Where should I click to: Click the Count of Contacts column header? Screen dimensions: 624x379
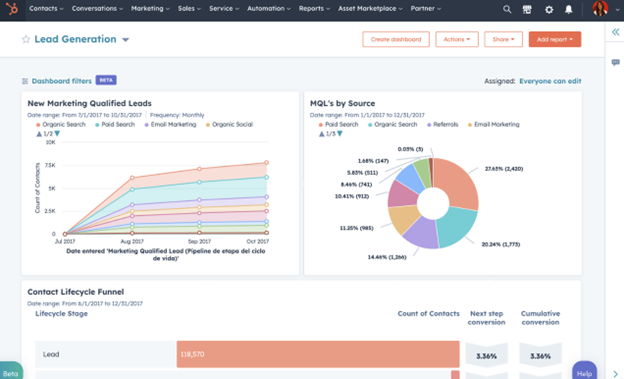coord(428,313)
